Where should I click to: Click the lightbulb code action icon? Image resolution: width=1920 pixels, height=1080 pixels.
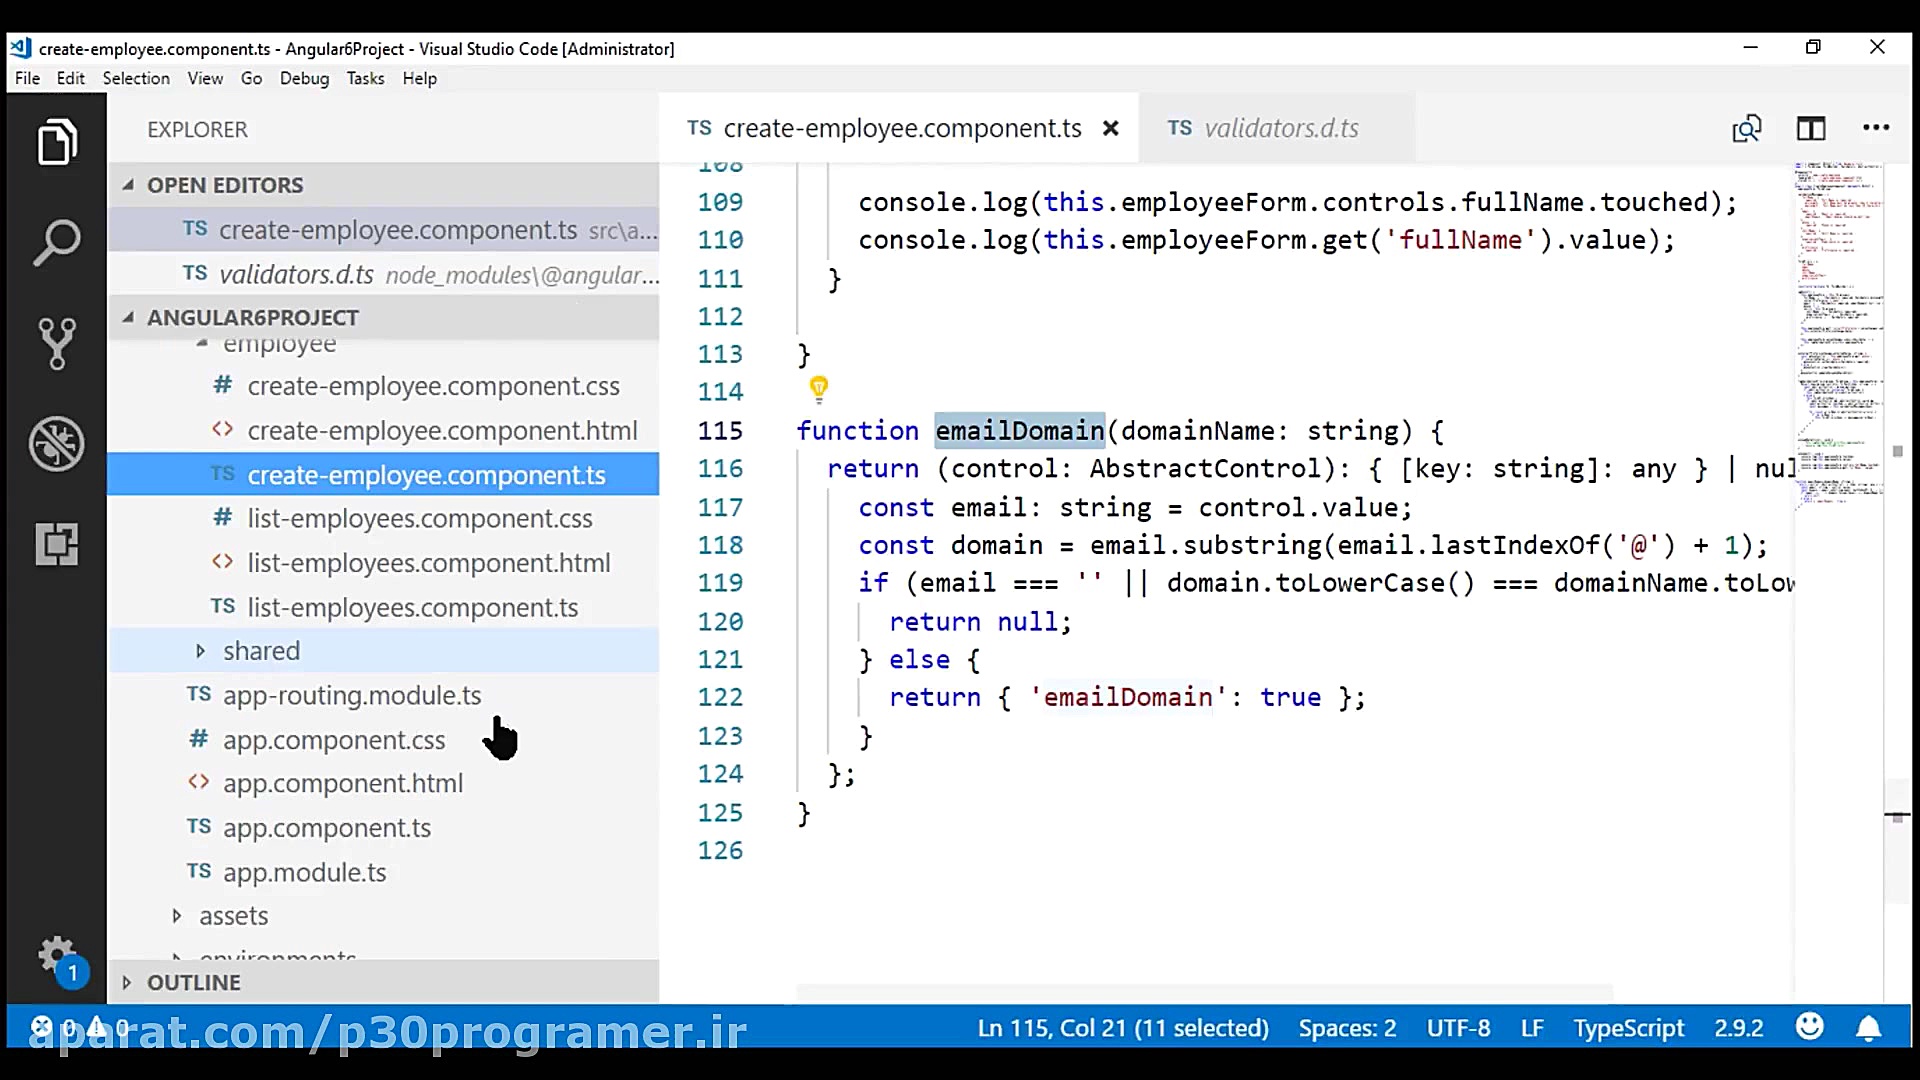[818, 388]
